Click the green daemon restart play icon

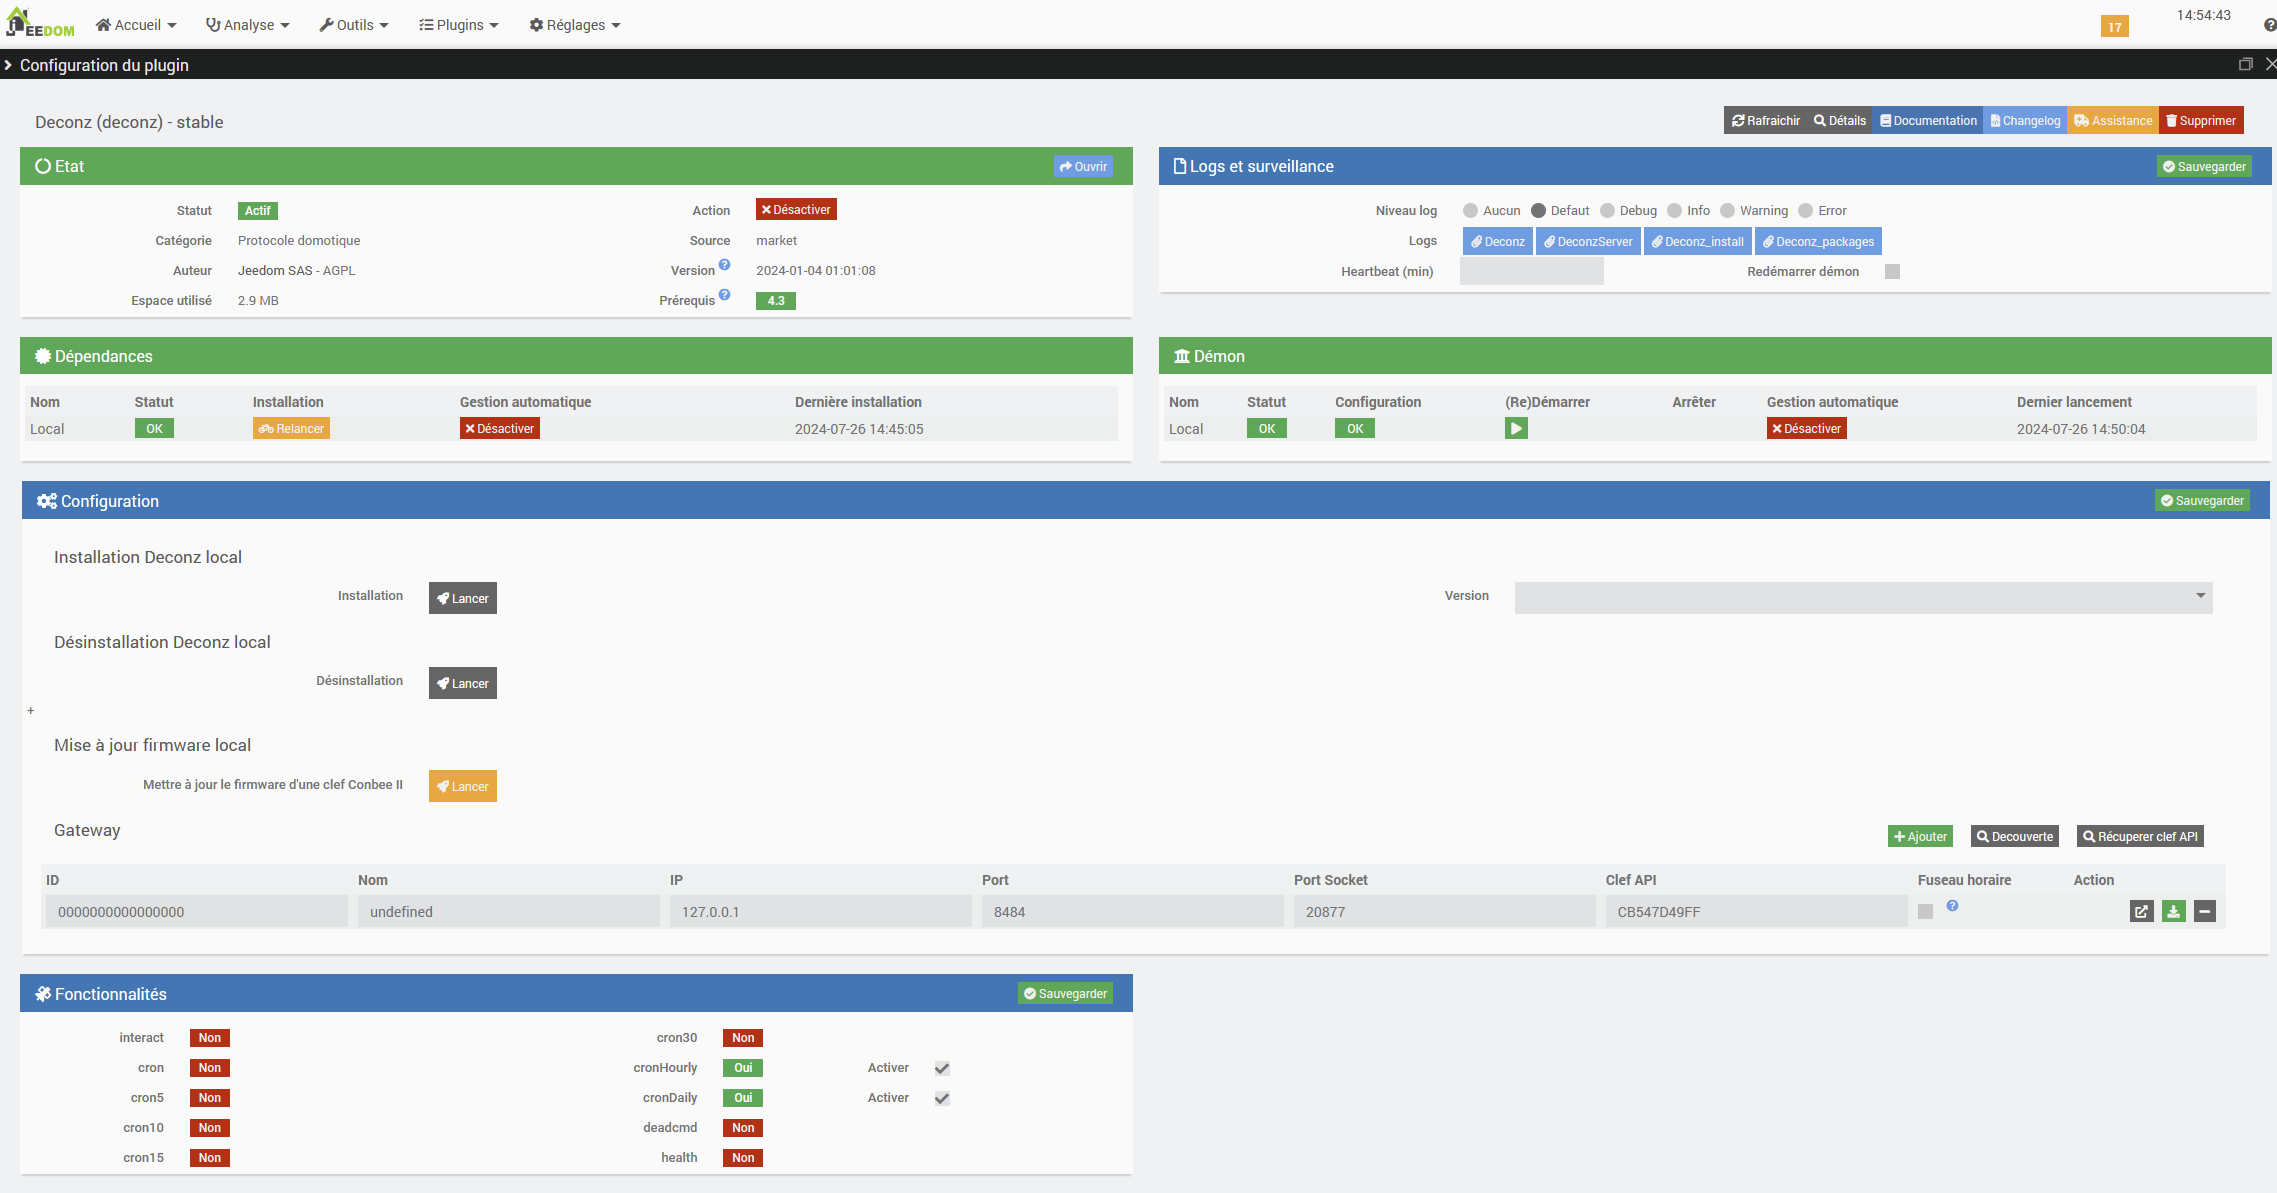(x=1516, y=429)
